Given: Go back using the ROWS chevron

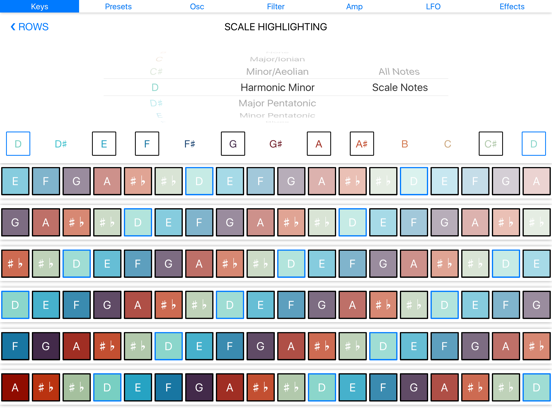Looking at the screenshot, I should click(x=30, y=27).
